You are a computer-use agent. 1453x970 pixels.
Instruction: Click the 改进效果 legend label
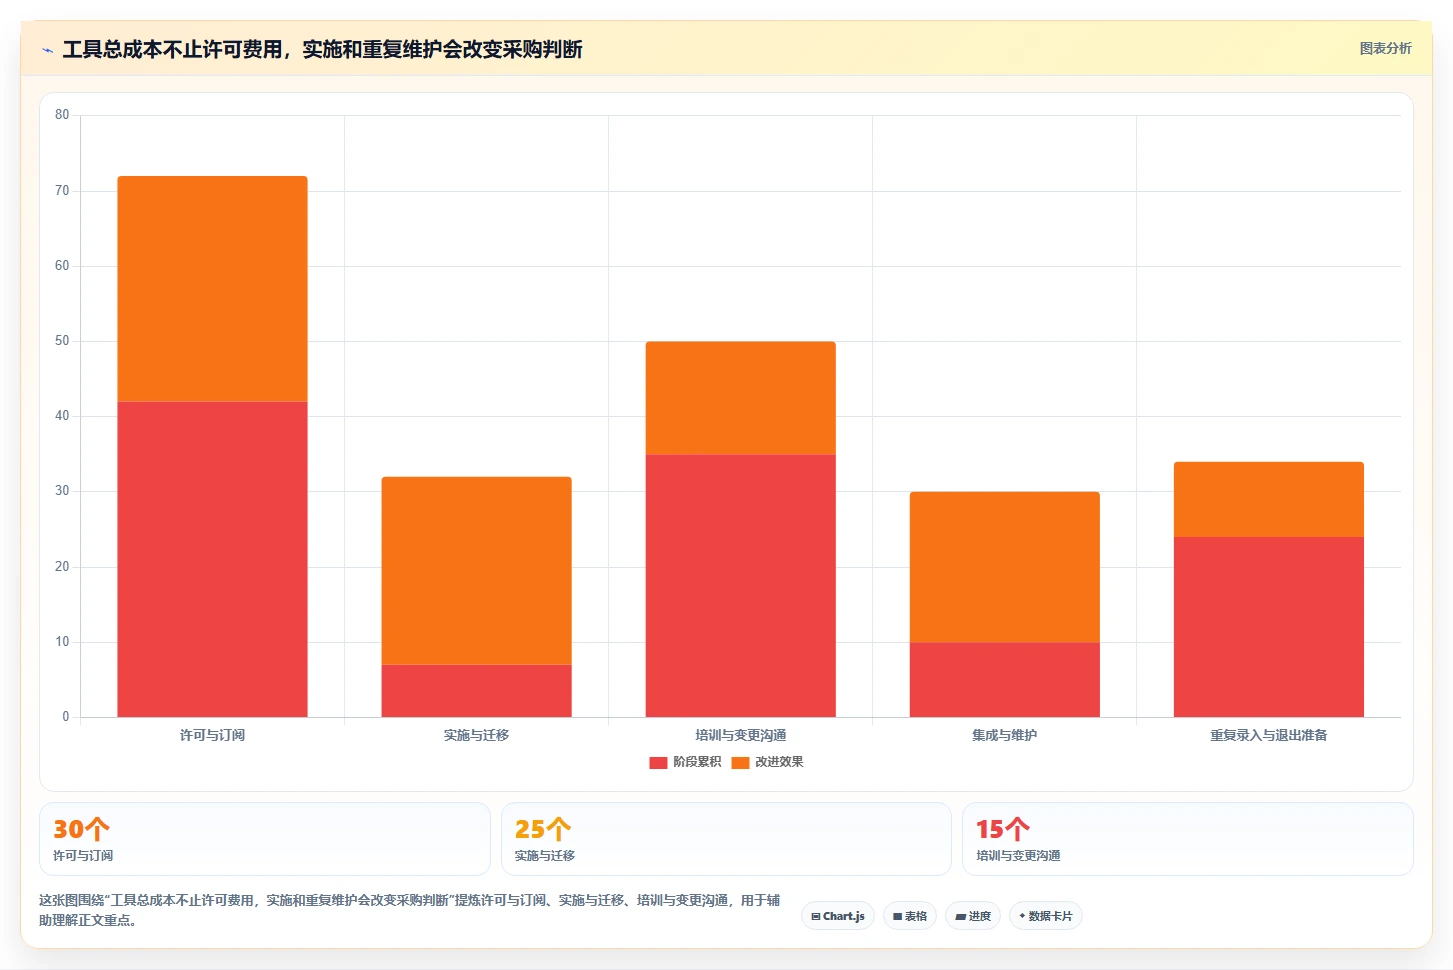tap(779, 762)
